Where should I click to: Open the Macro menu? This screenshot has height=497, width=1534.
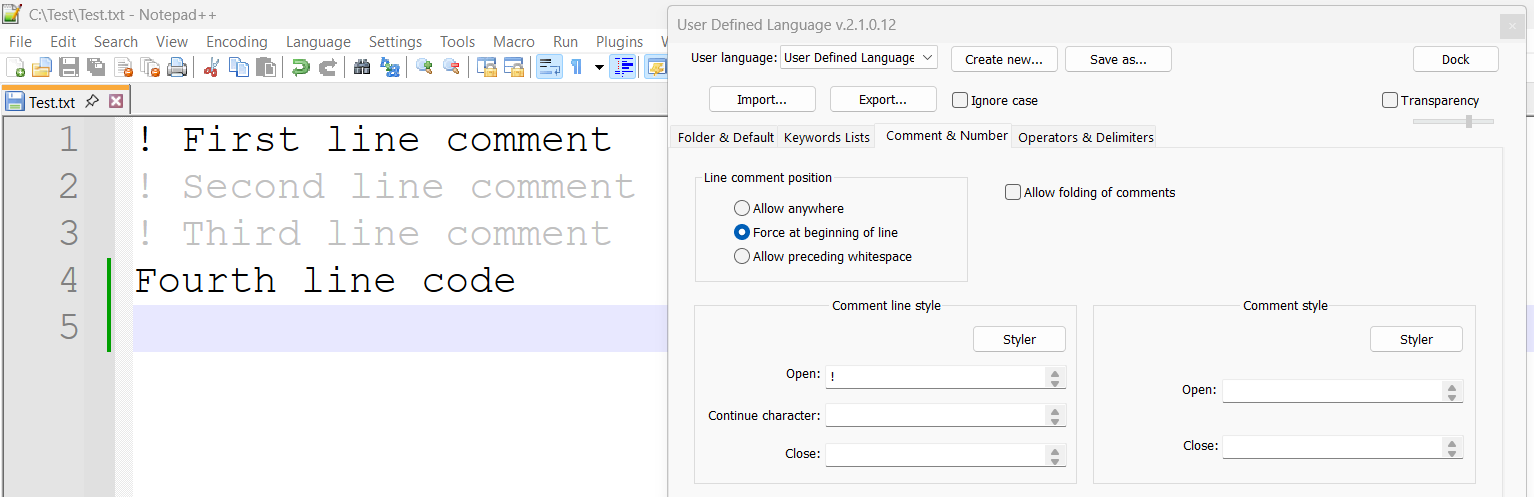pyautogui.click(x=514, y=41)
